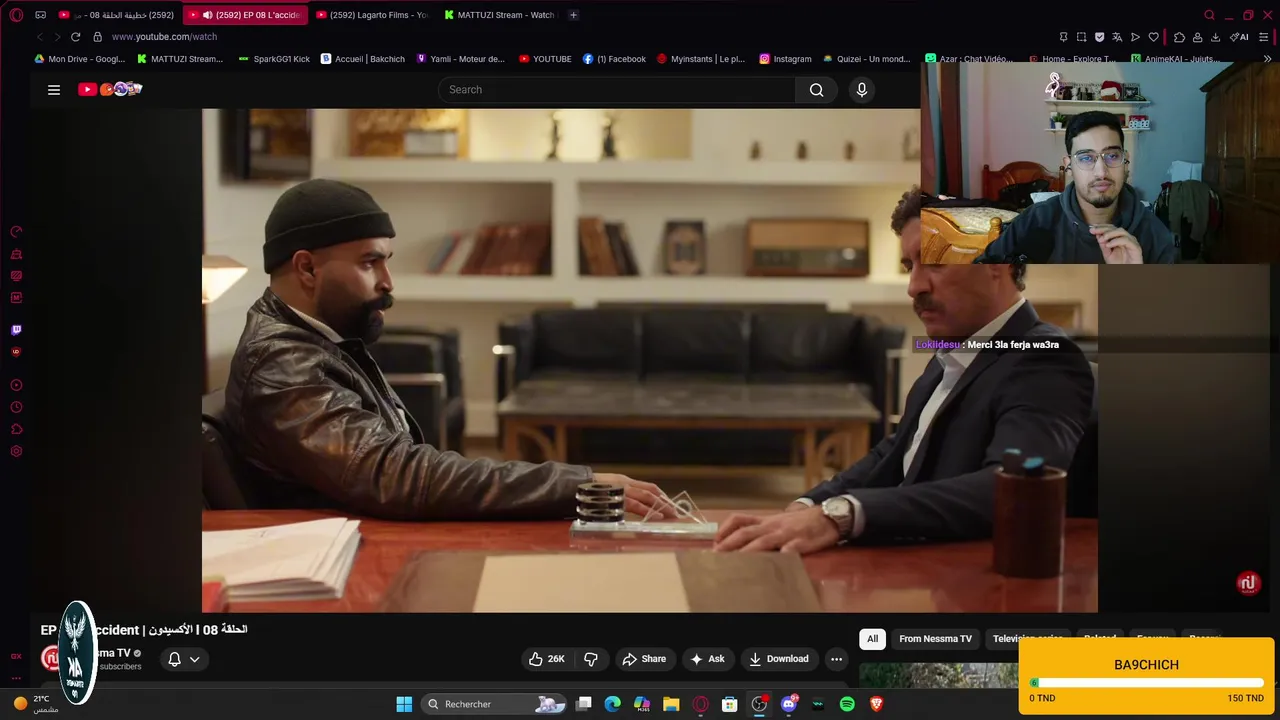Open the weather widget showing 21°C
This screenshot has height=720, width=1280.
(x=35, y=704)
